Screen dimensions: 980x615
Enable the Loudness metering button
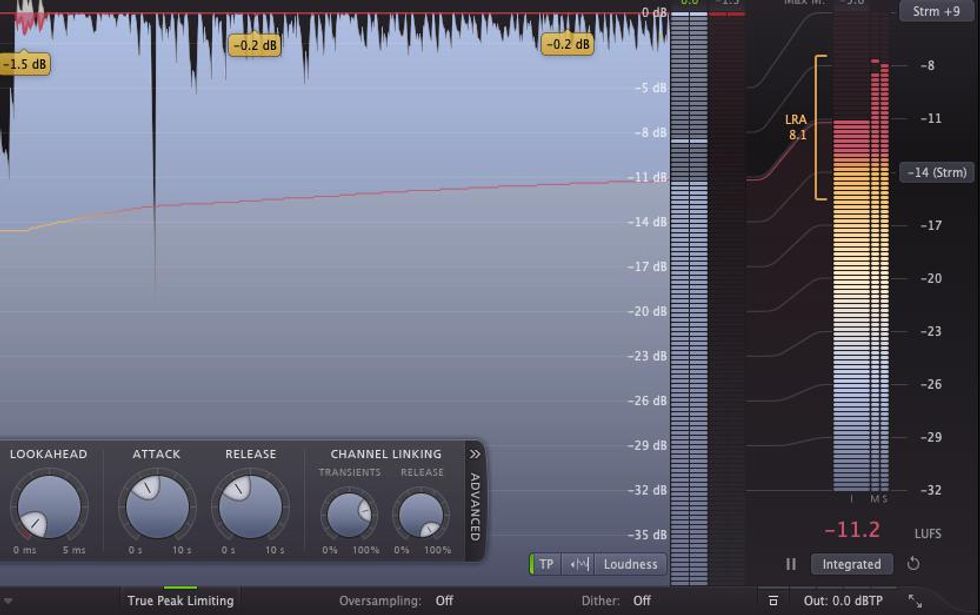[630, 564]
